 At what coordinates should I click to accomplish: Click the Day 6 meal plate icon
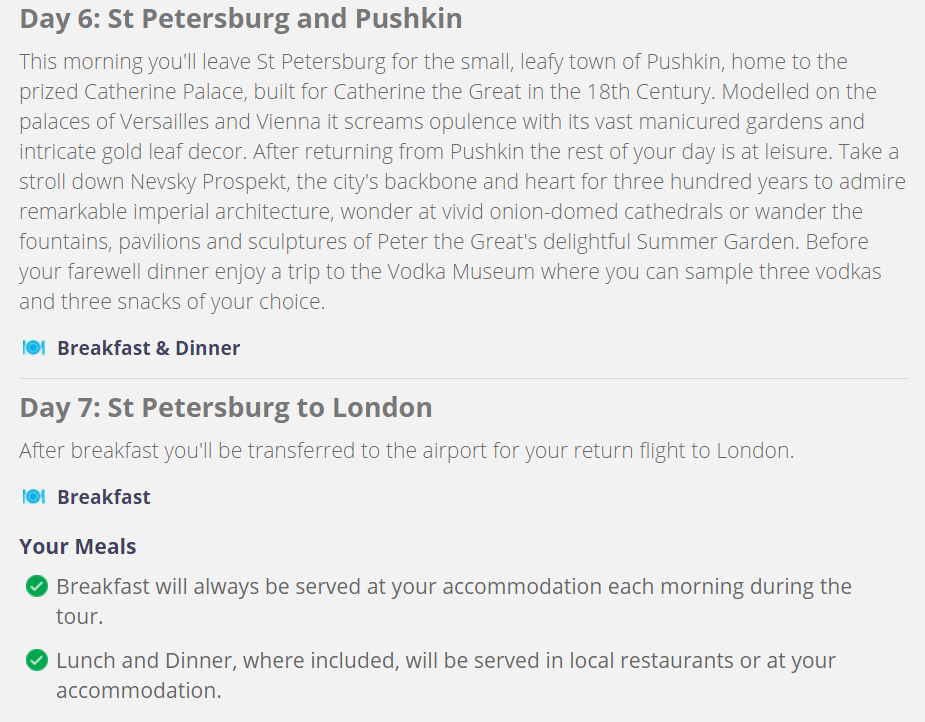[x=34, y=348]
